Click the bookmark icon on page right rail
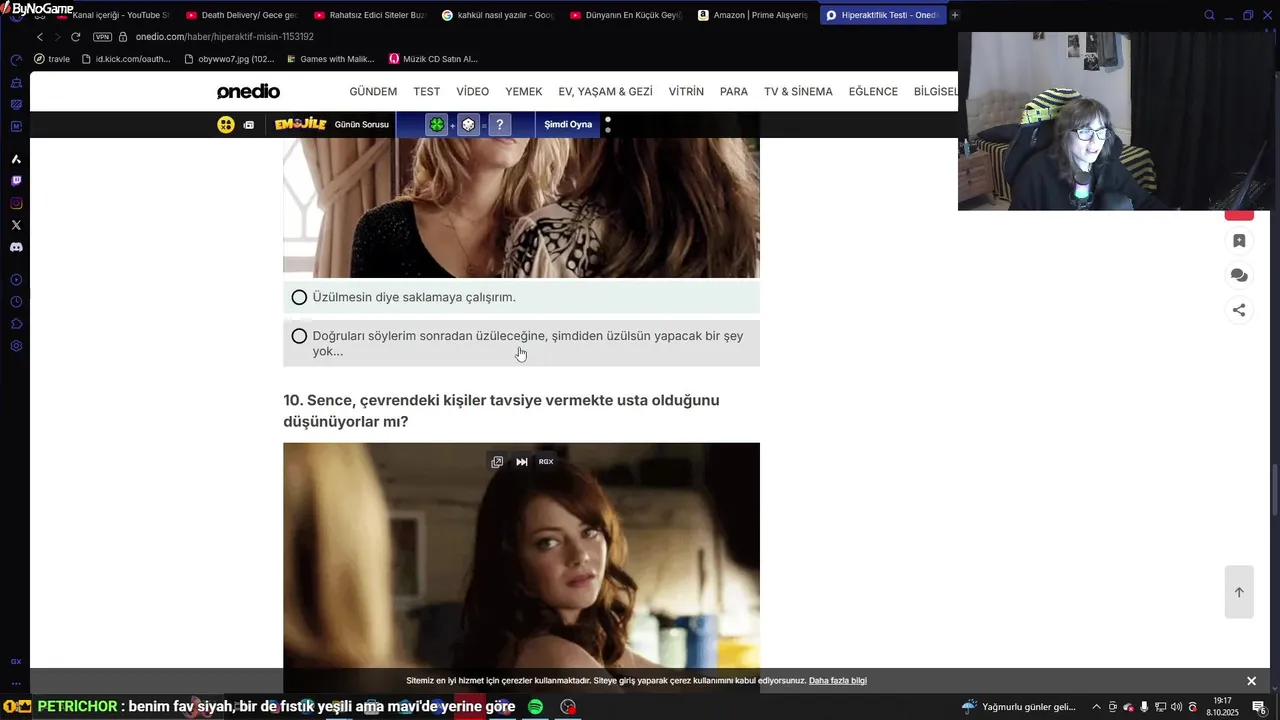The width and height of the screenshot is (1280, 720). pyautogui.click(x=1239, y=241)
